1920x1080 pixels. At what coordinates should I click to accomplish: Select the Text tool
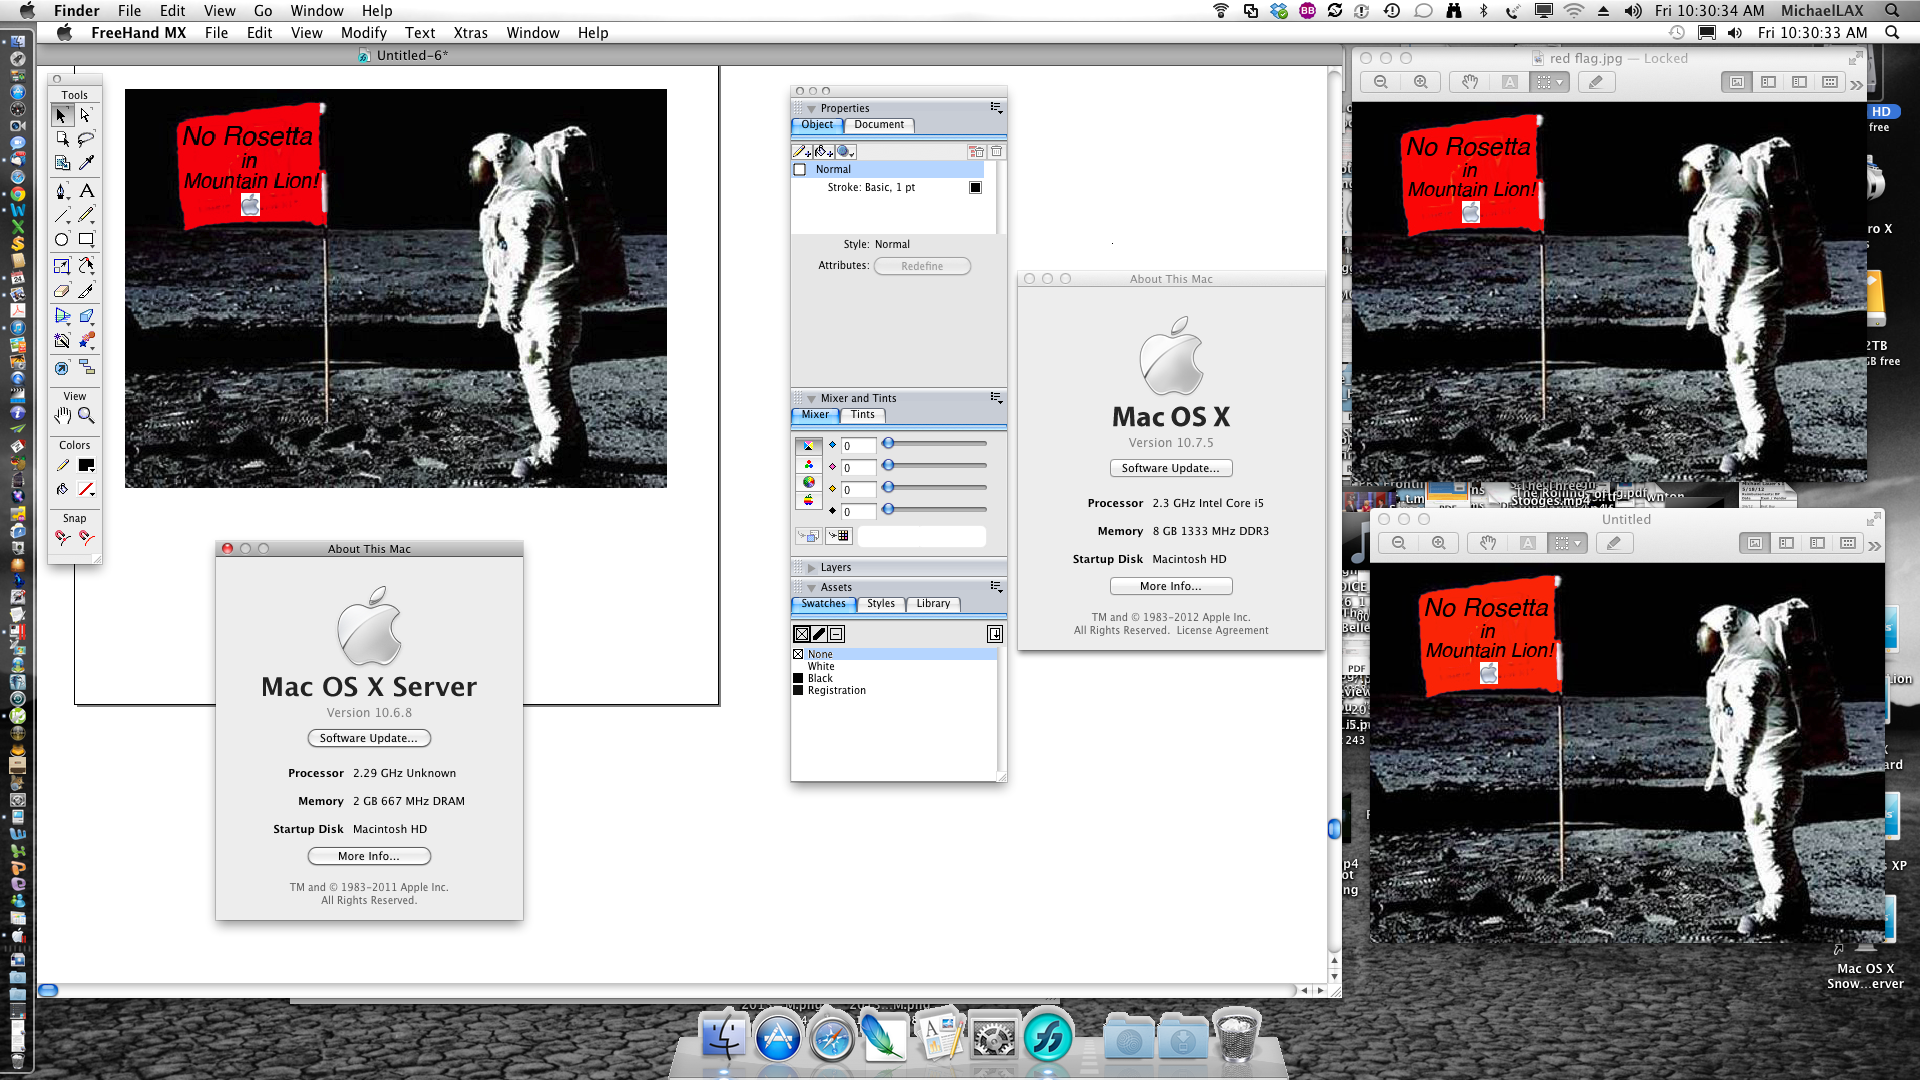86,191
